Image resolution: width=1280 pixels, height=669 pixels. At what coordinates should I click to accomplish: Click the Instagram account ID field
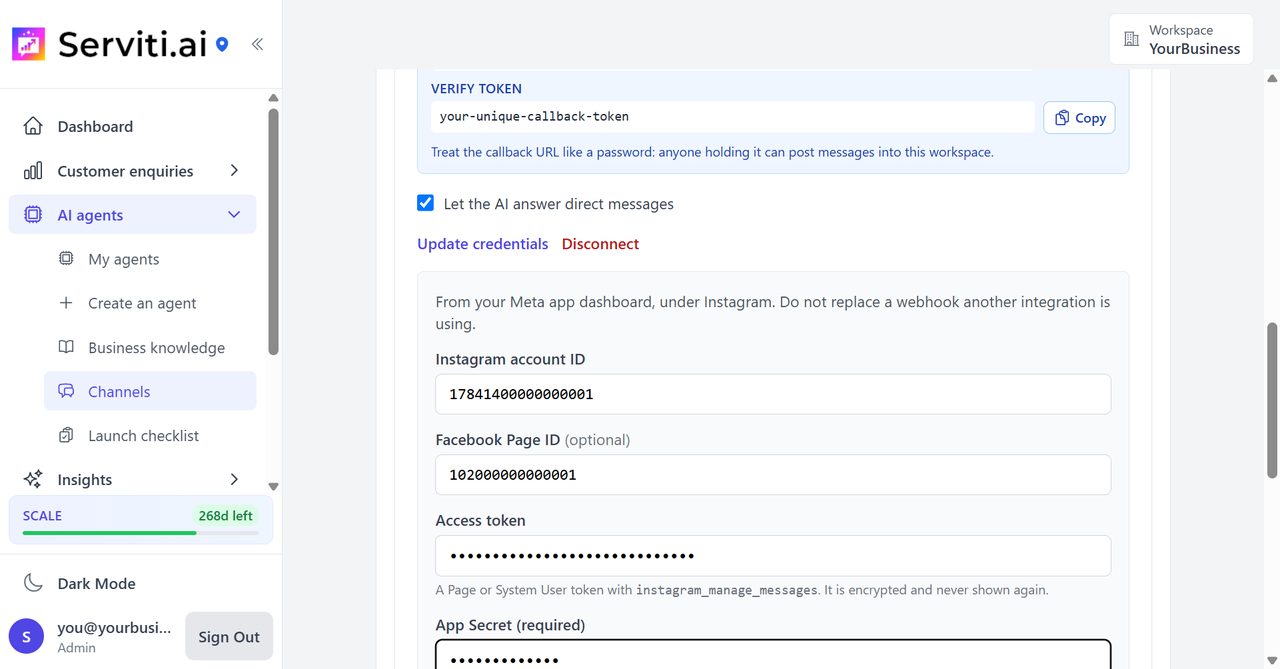[x=773, y=394]
